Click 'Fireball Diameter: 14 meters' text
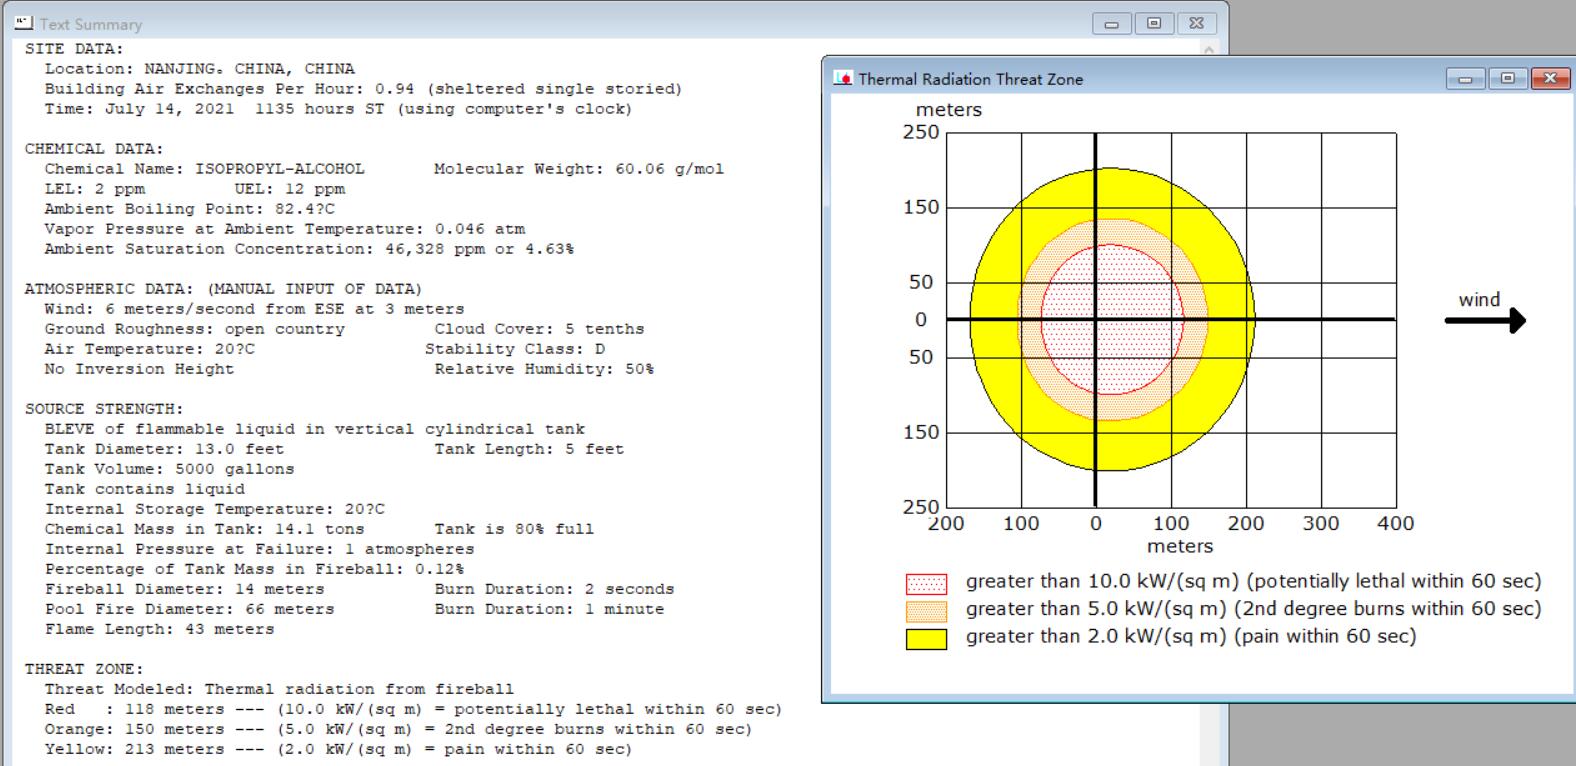Image resolution: width=1576 pixels, height=766 pixels. click(184, 589)
